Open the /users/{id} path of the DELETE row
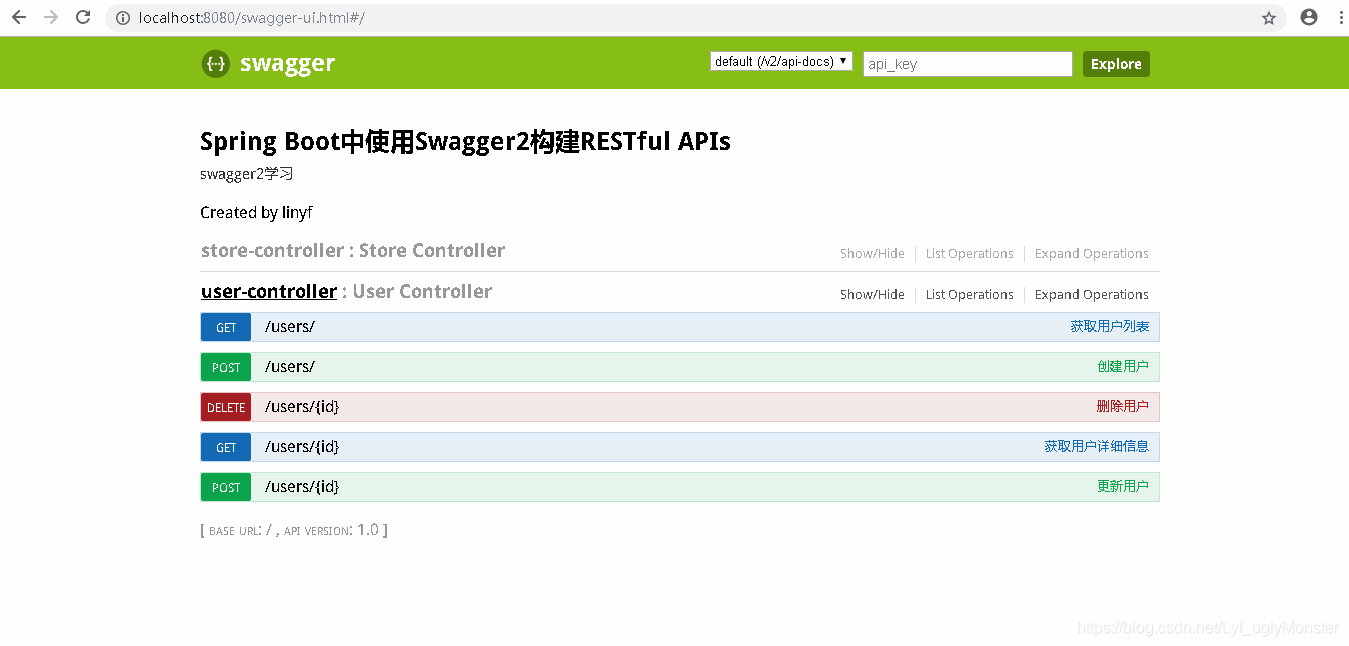The height and width of the screenshot is (646, 1349). pos(302,407)
